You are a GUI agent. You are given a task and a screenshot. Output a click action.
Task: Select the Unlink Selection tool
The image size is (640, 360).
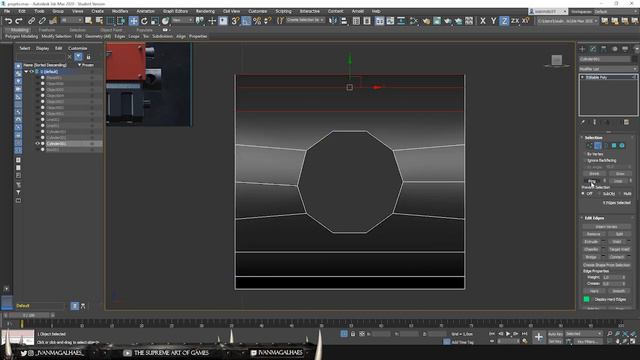coord(42,20)
